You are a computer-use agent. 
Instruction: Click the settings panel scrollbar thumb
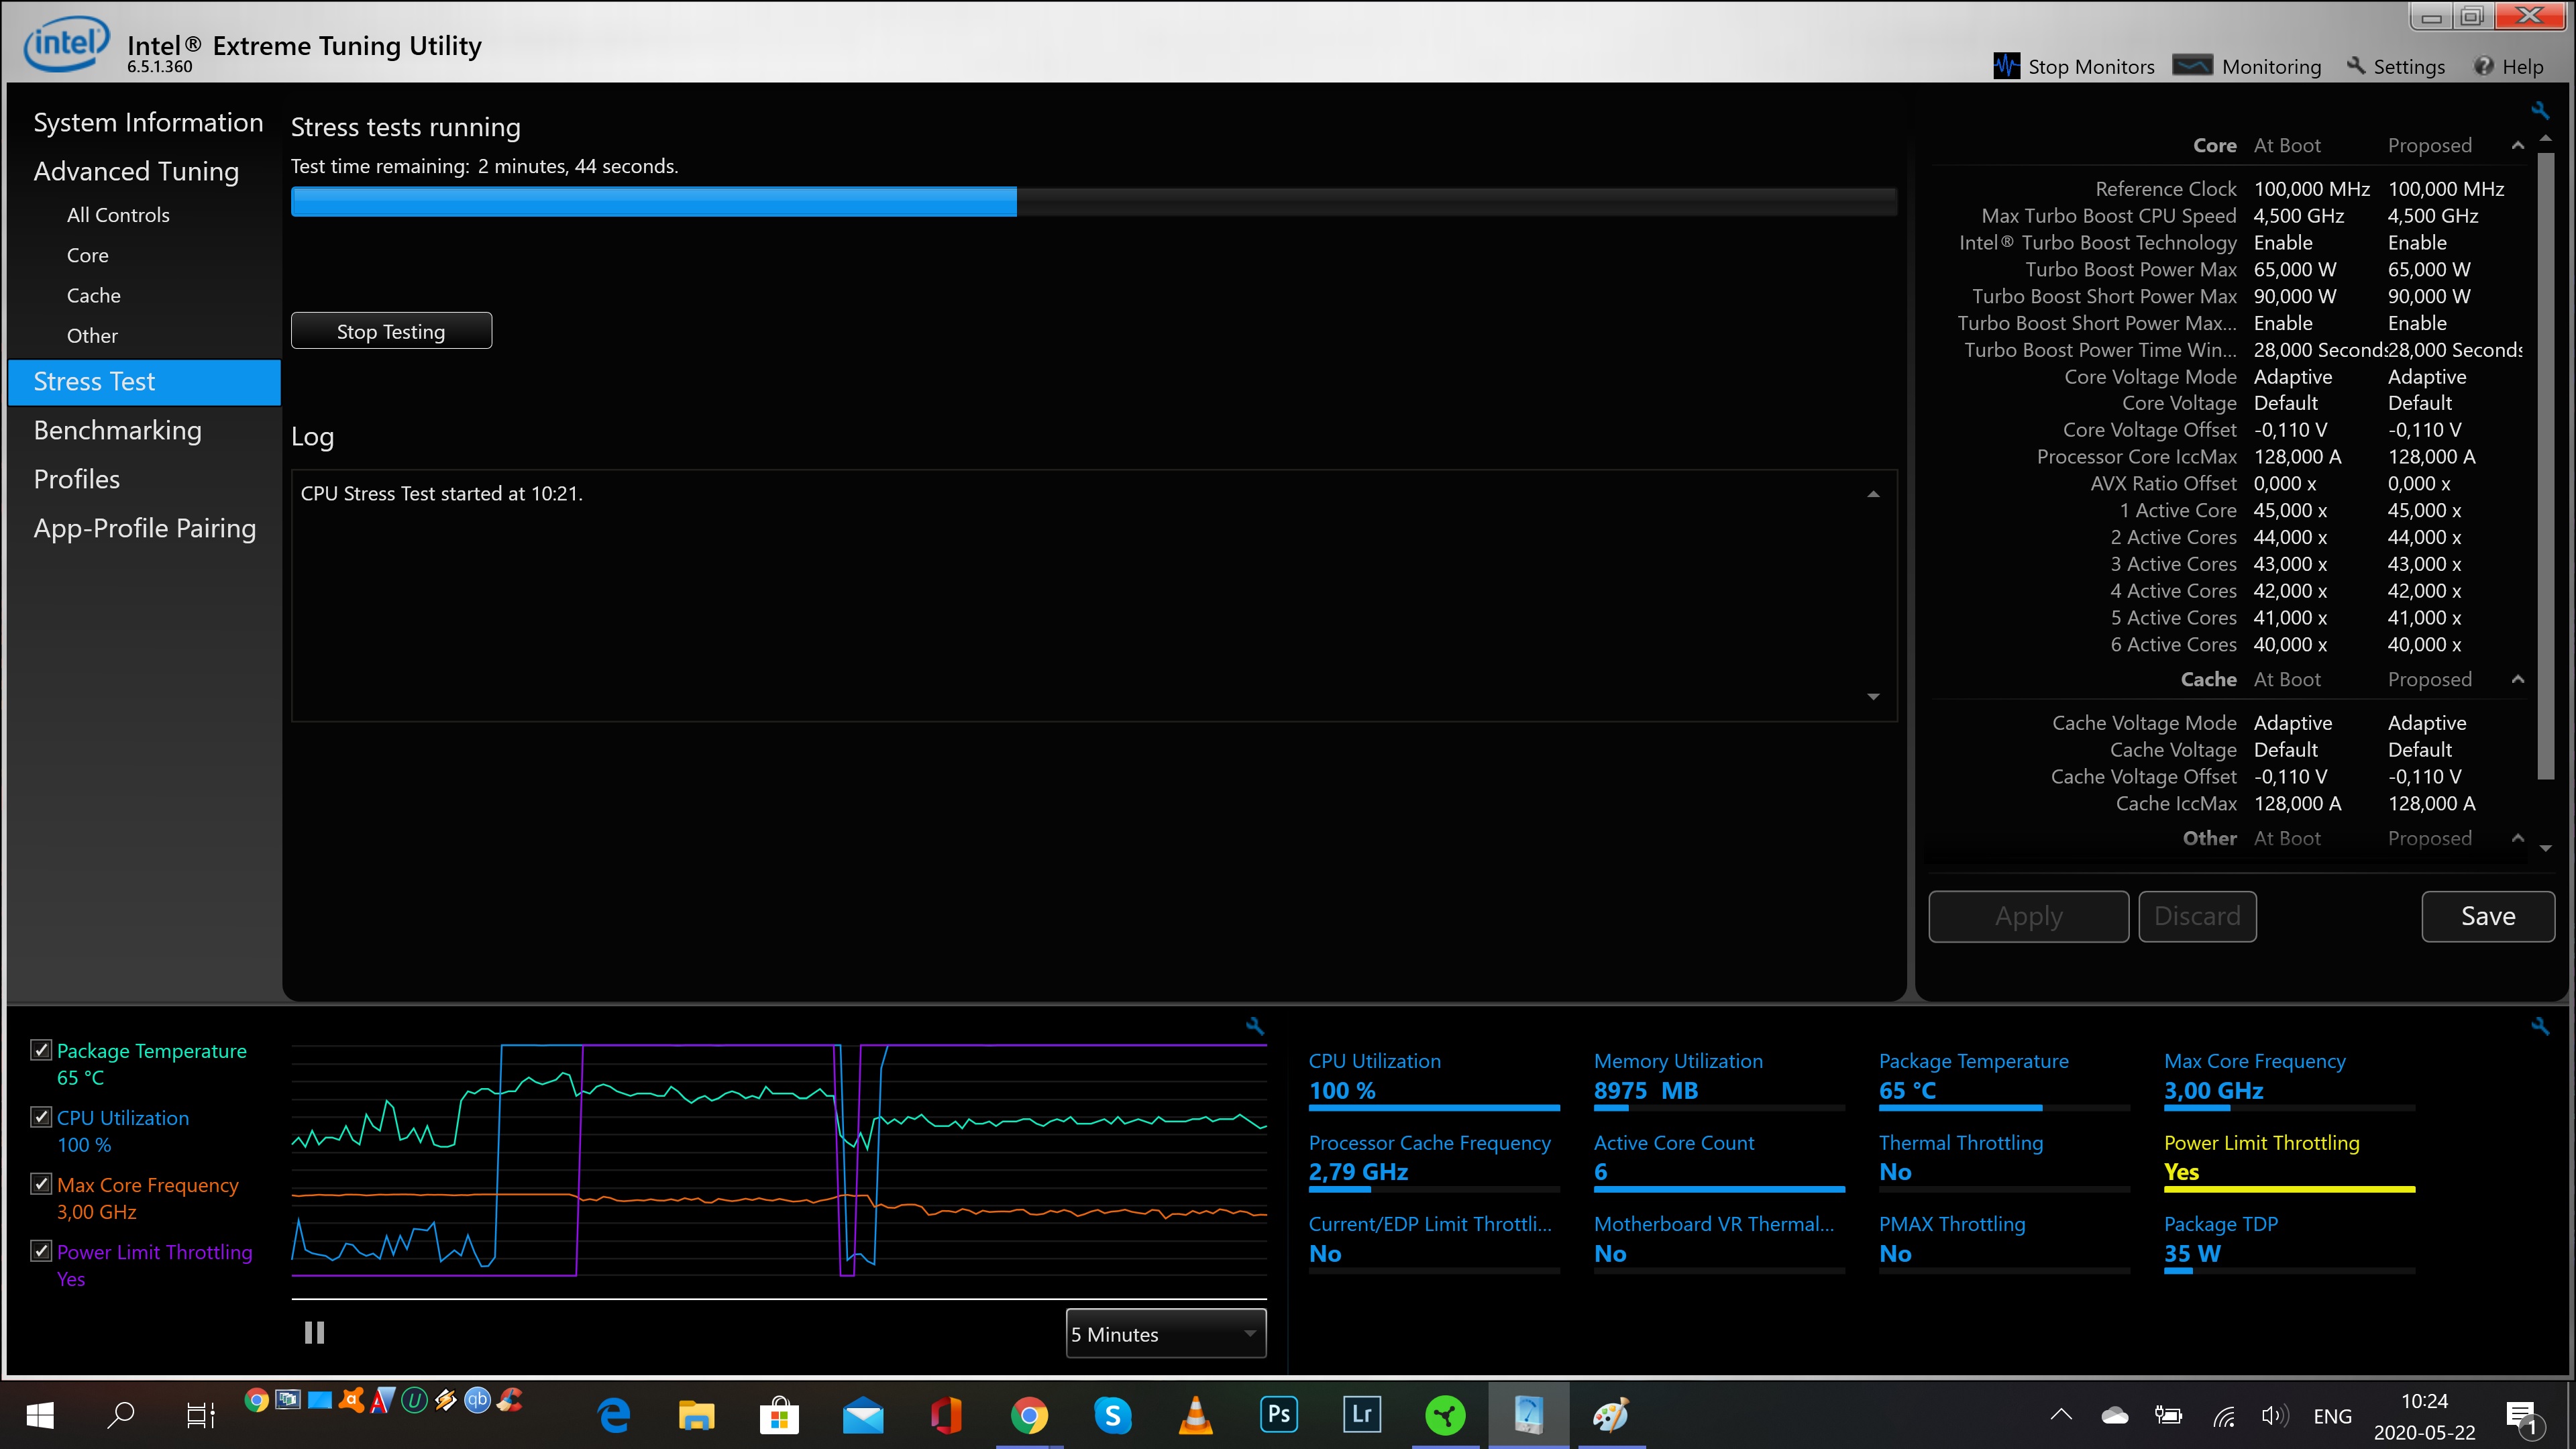[2546, 465]
